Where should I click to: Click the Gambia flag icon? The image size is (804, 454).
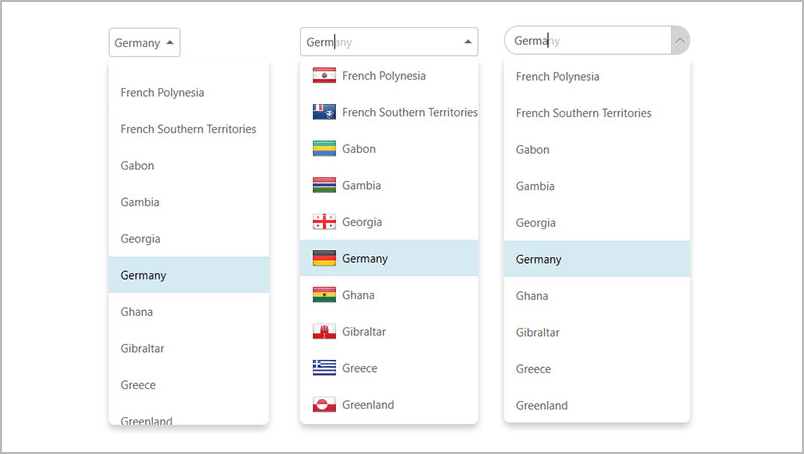click(324, 185)
